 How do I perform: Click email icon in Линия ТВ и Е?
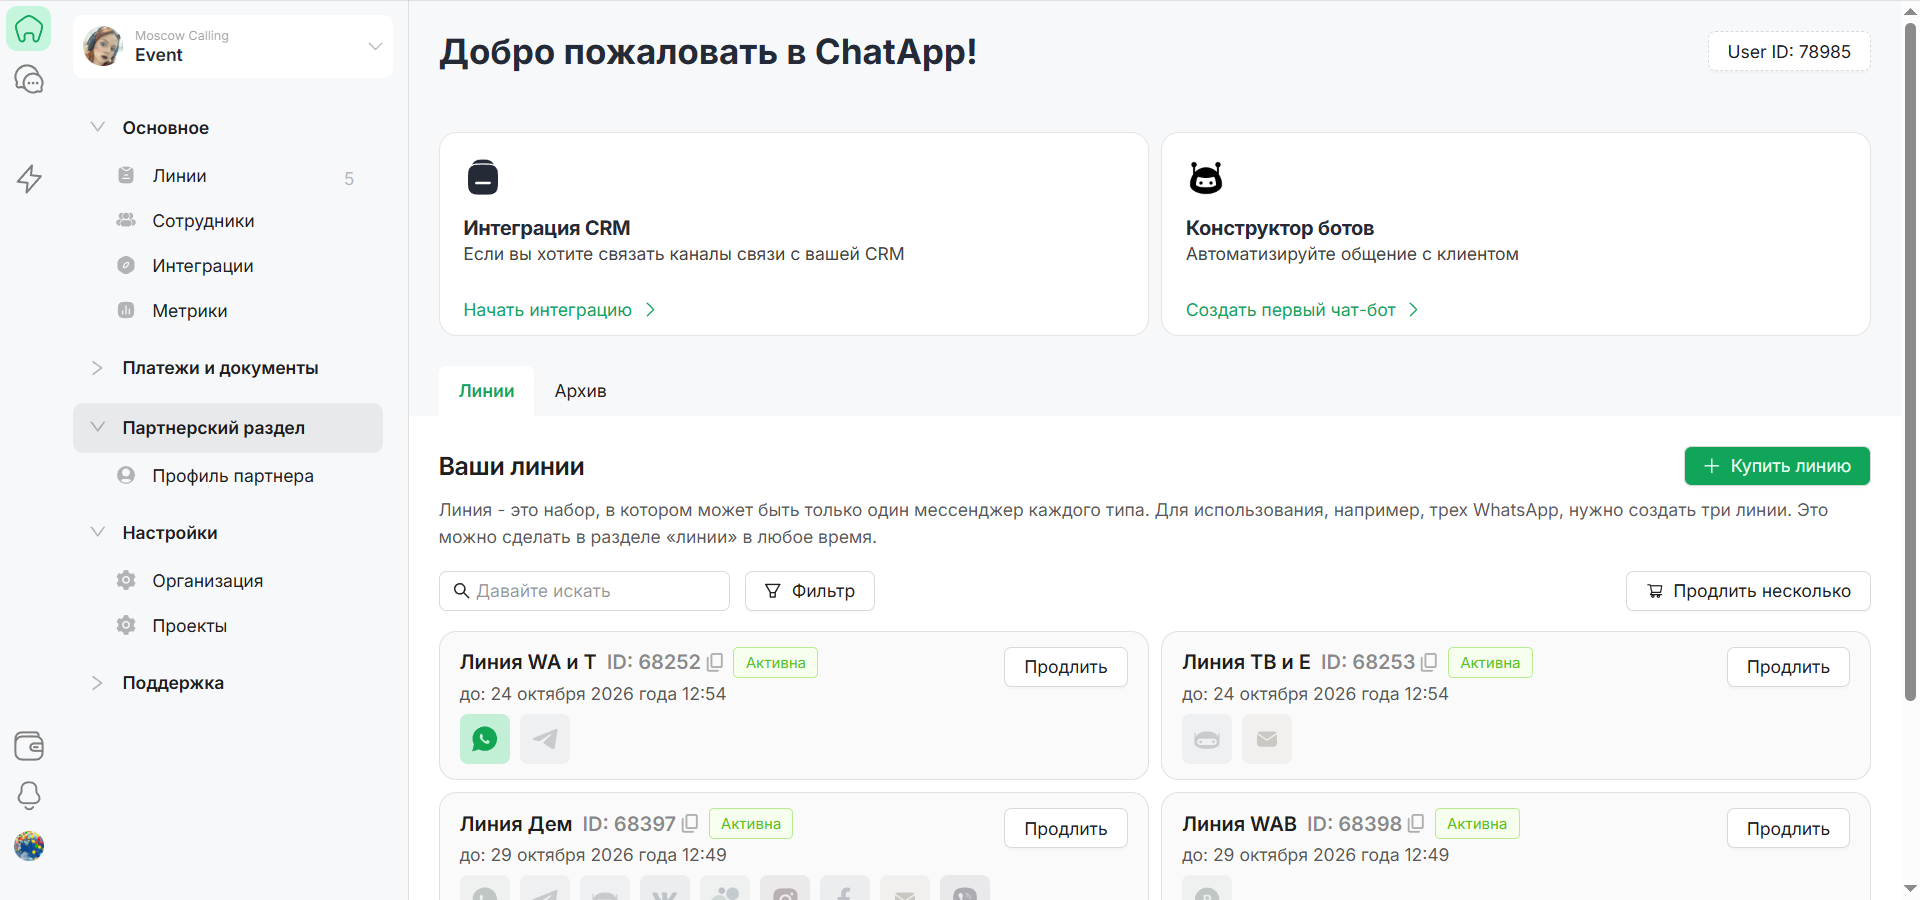point(1267,739)
